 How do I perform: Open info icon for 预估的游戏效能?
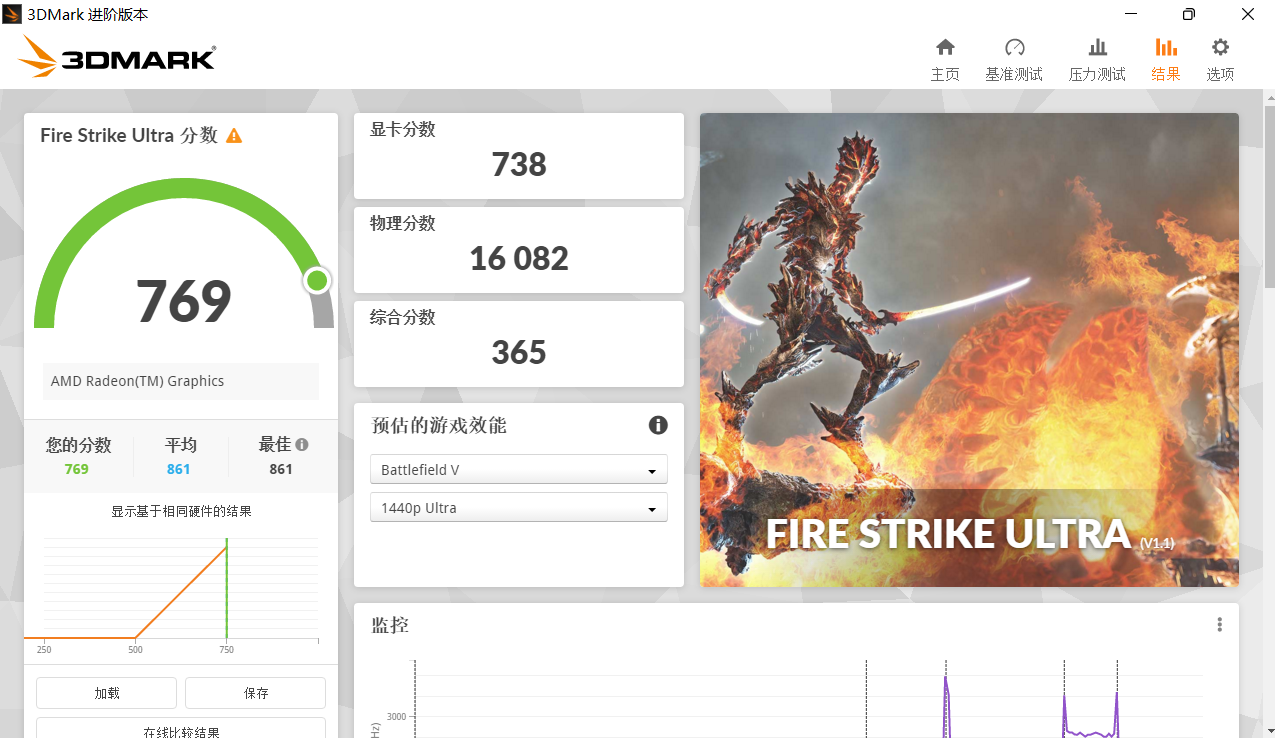[658, 425]
